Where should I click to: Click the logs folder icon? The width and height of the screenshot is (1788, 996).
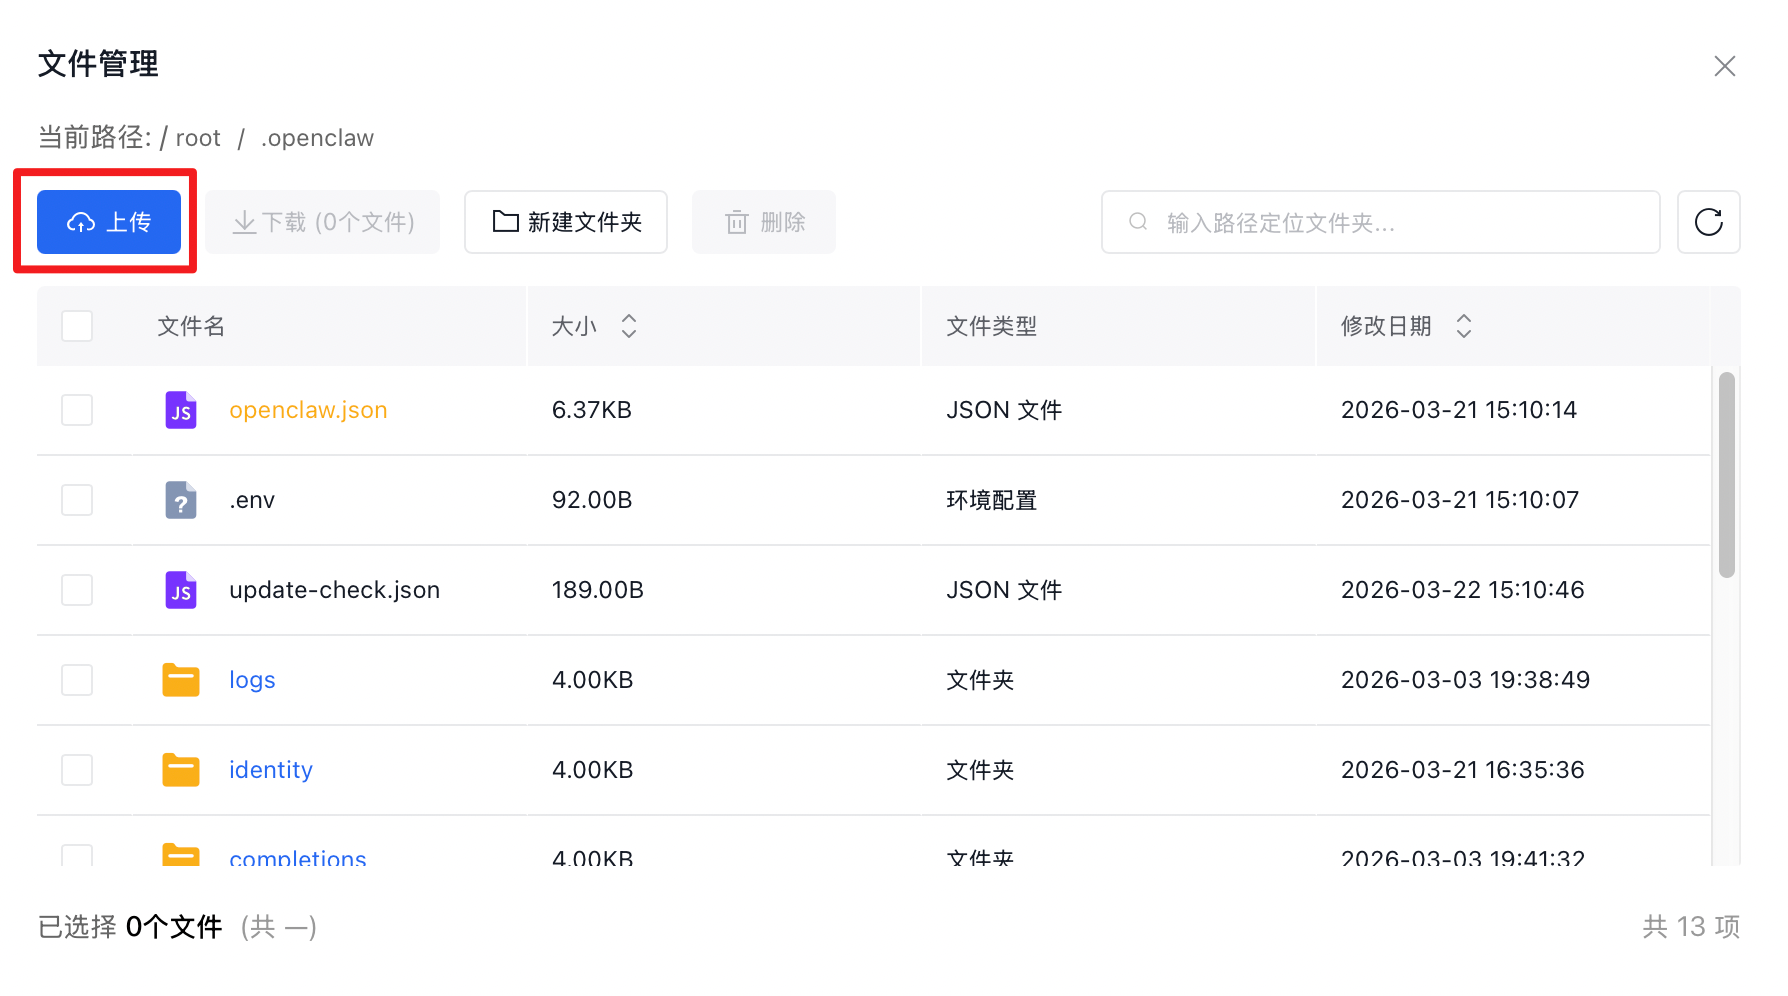pyautogui.click(x=180, y=680)
